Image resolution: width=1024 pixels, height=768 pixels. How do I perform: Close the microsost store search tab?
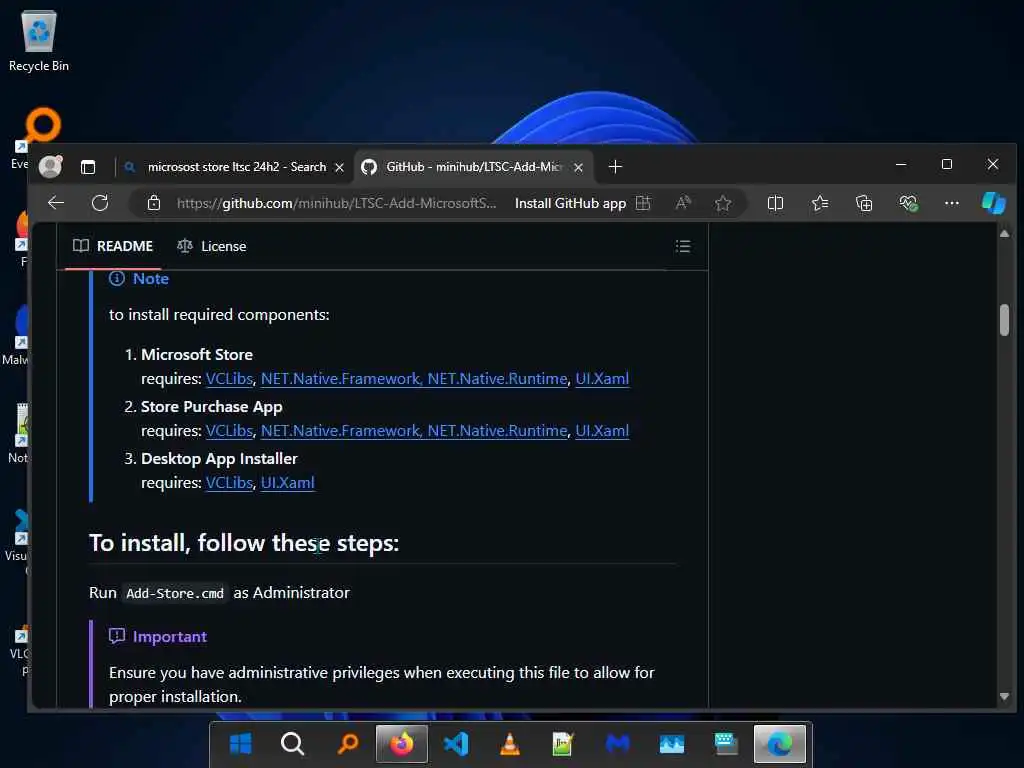tap(340, 167)
